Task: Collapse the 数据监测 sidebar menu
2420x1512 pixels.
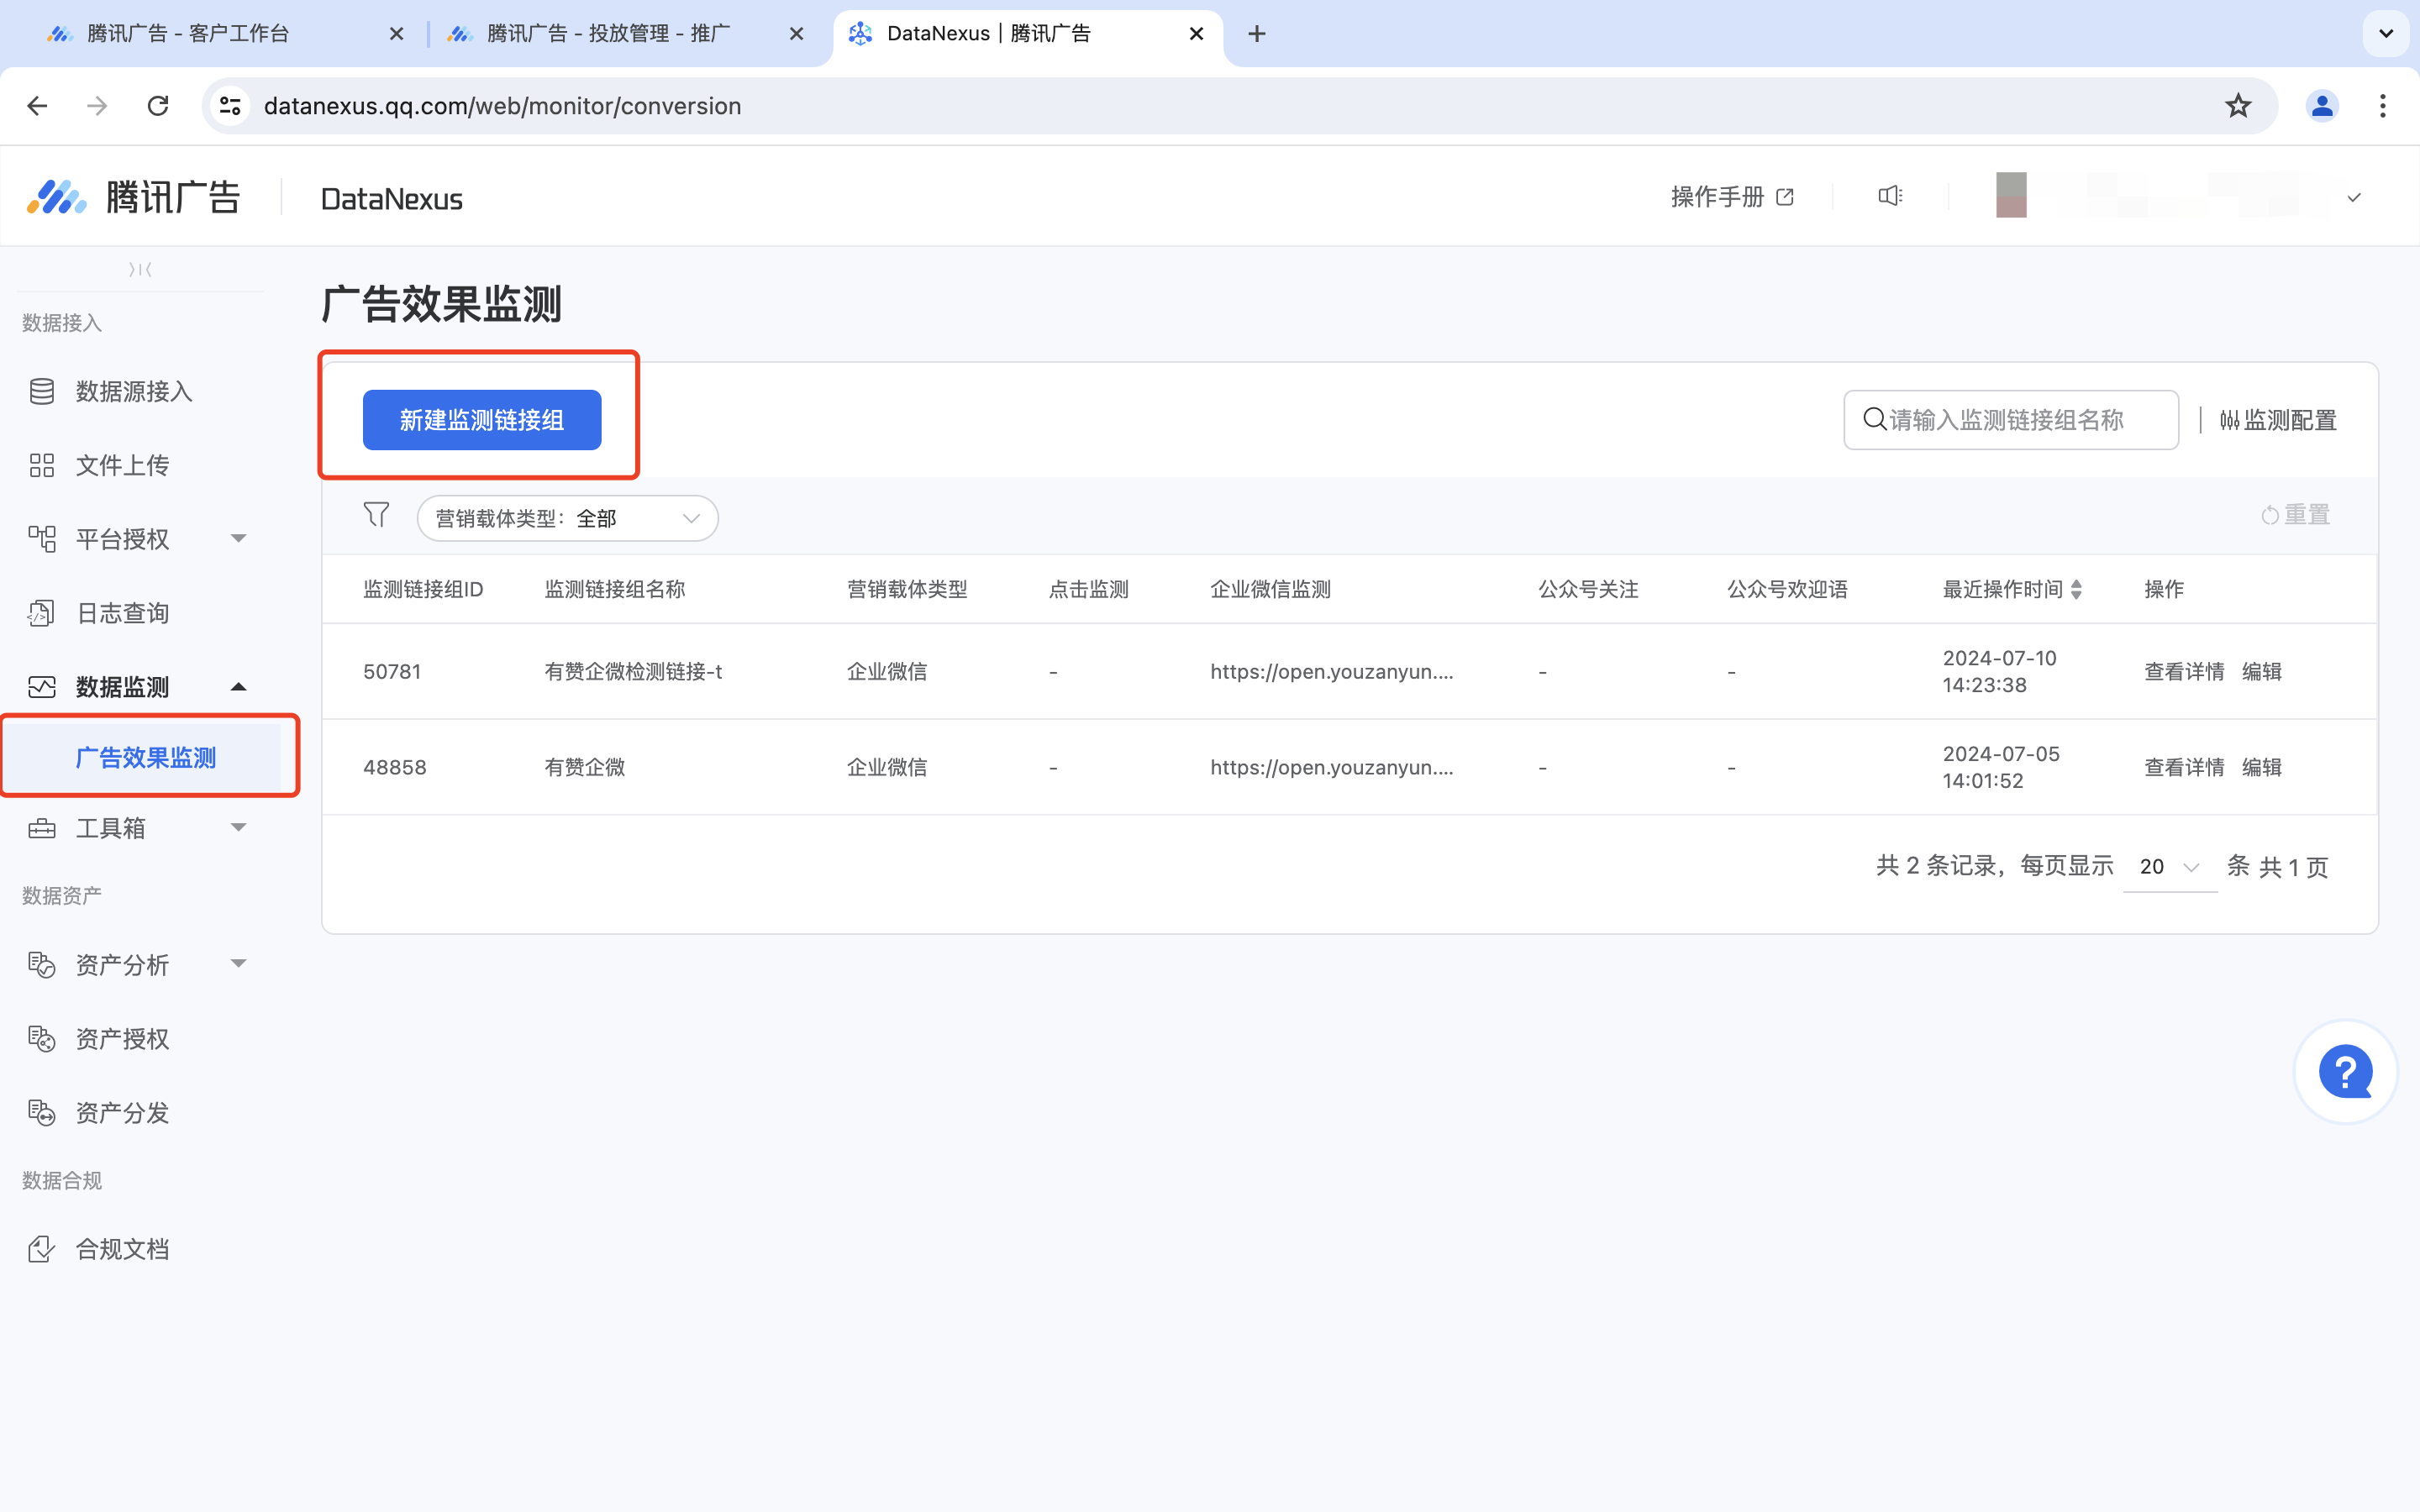Action: coord(238,687)
